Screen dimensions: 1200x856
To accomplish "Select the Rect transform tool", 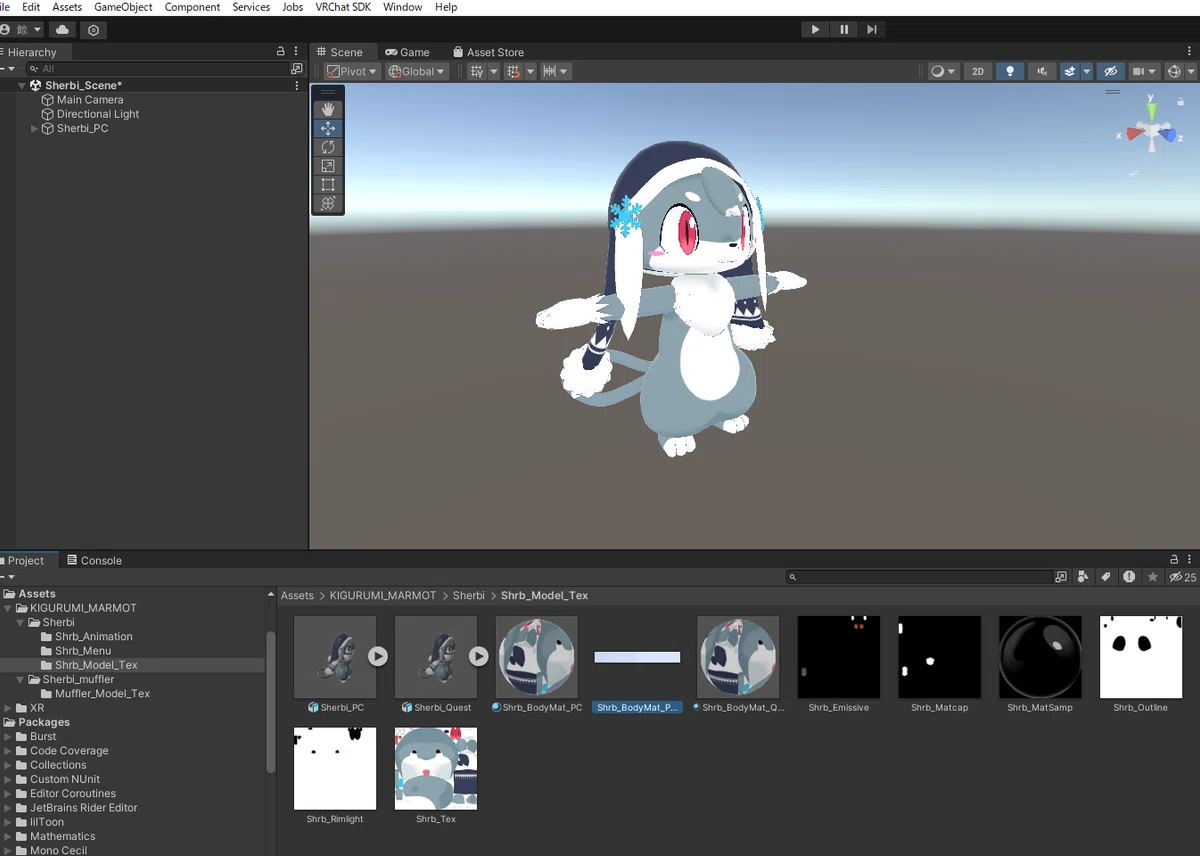I will (x=328, y=185).
